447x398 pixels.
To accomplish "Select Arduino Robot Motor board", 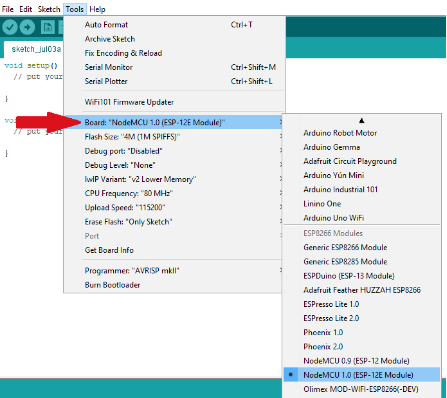I will (362, 133).
